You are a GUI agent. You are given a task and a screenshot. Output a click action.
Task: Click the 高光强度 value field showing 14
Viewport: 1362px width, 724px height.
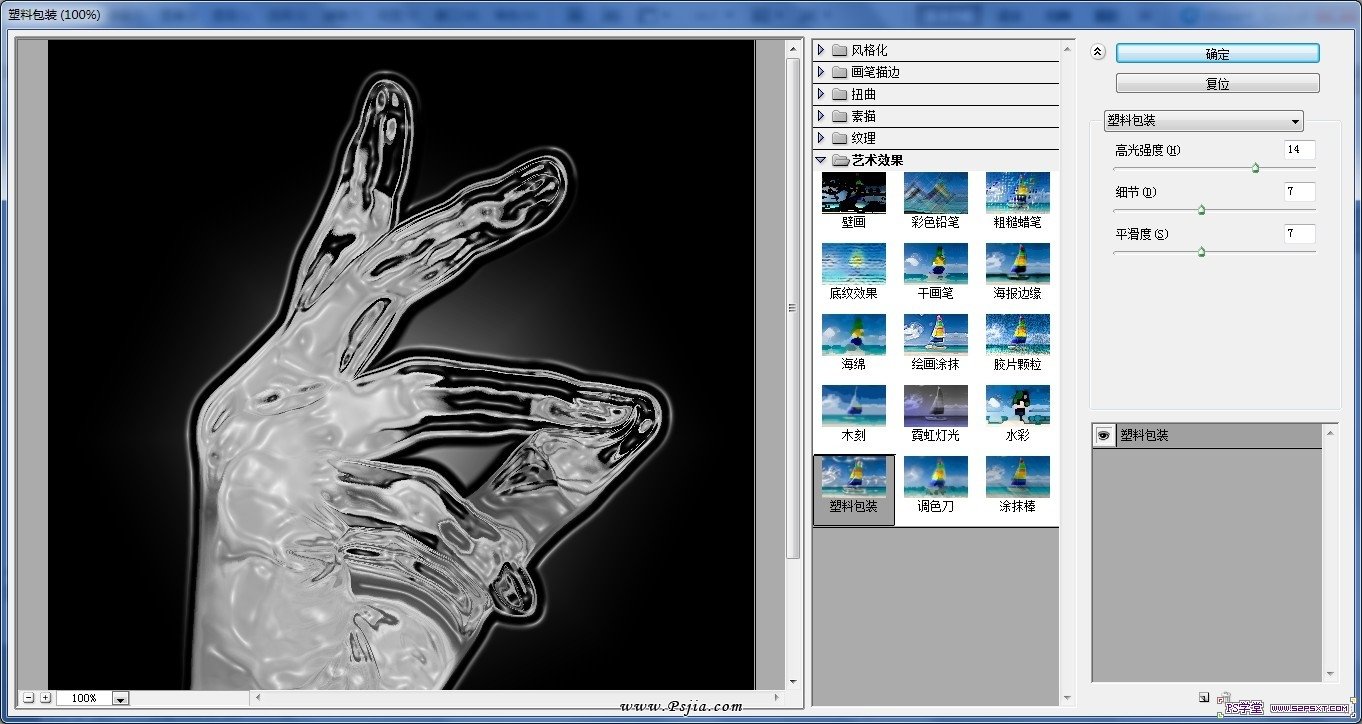[1300, 150]
